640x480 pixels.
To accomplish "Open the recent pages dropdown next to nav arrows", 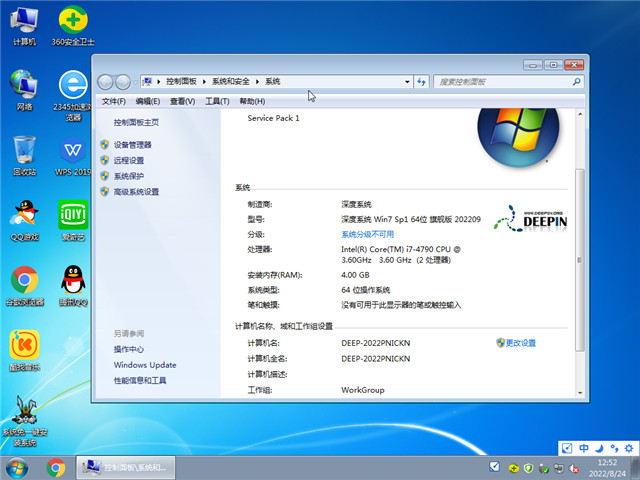I will pyautogui.click(x=135, y=82).
